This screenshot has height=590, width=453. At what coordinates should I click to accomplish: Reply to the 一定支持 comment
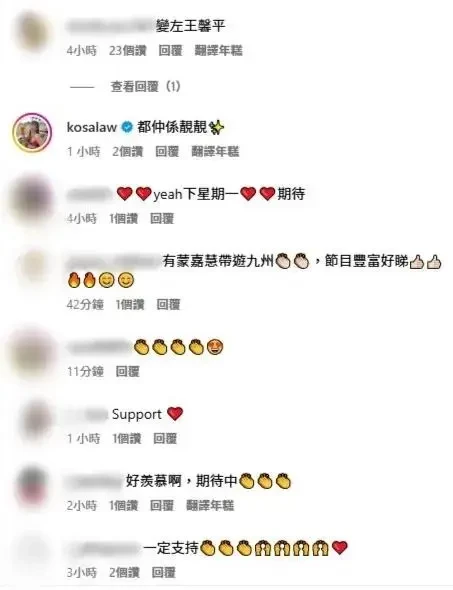point(163,573)
